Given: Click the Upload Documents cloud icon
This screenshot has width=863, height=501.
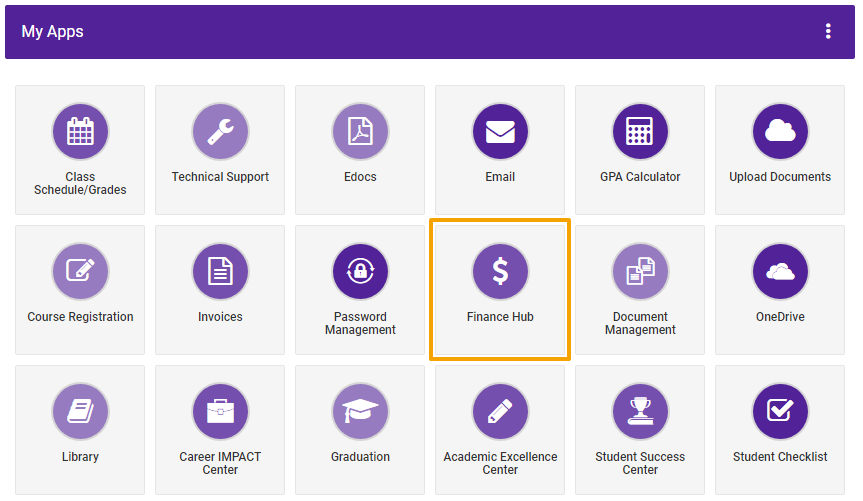Looking at the screenshot, I should [x=780, y=132].
